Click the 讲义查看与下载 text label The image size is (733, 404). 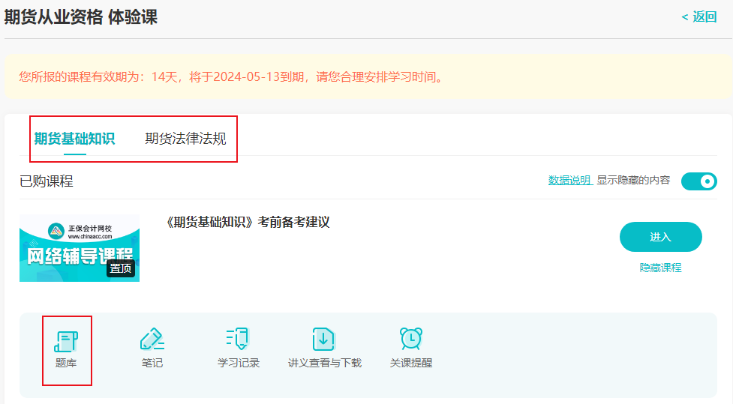tap(324, 363)
